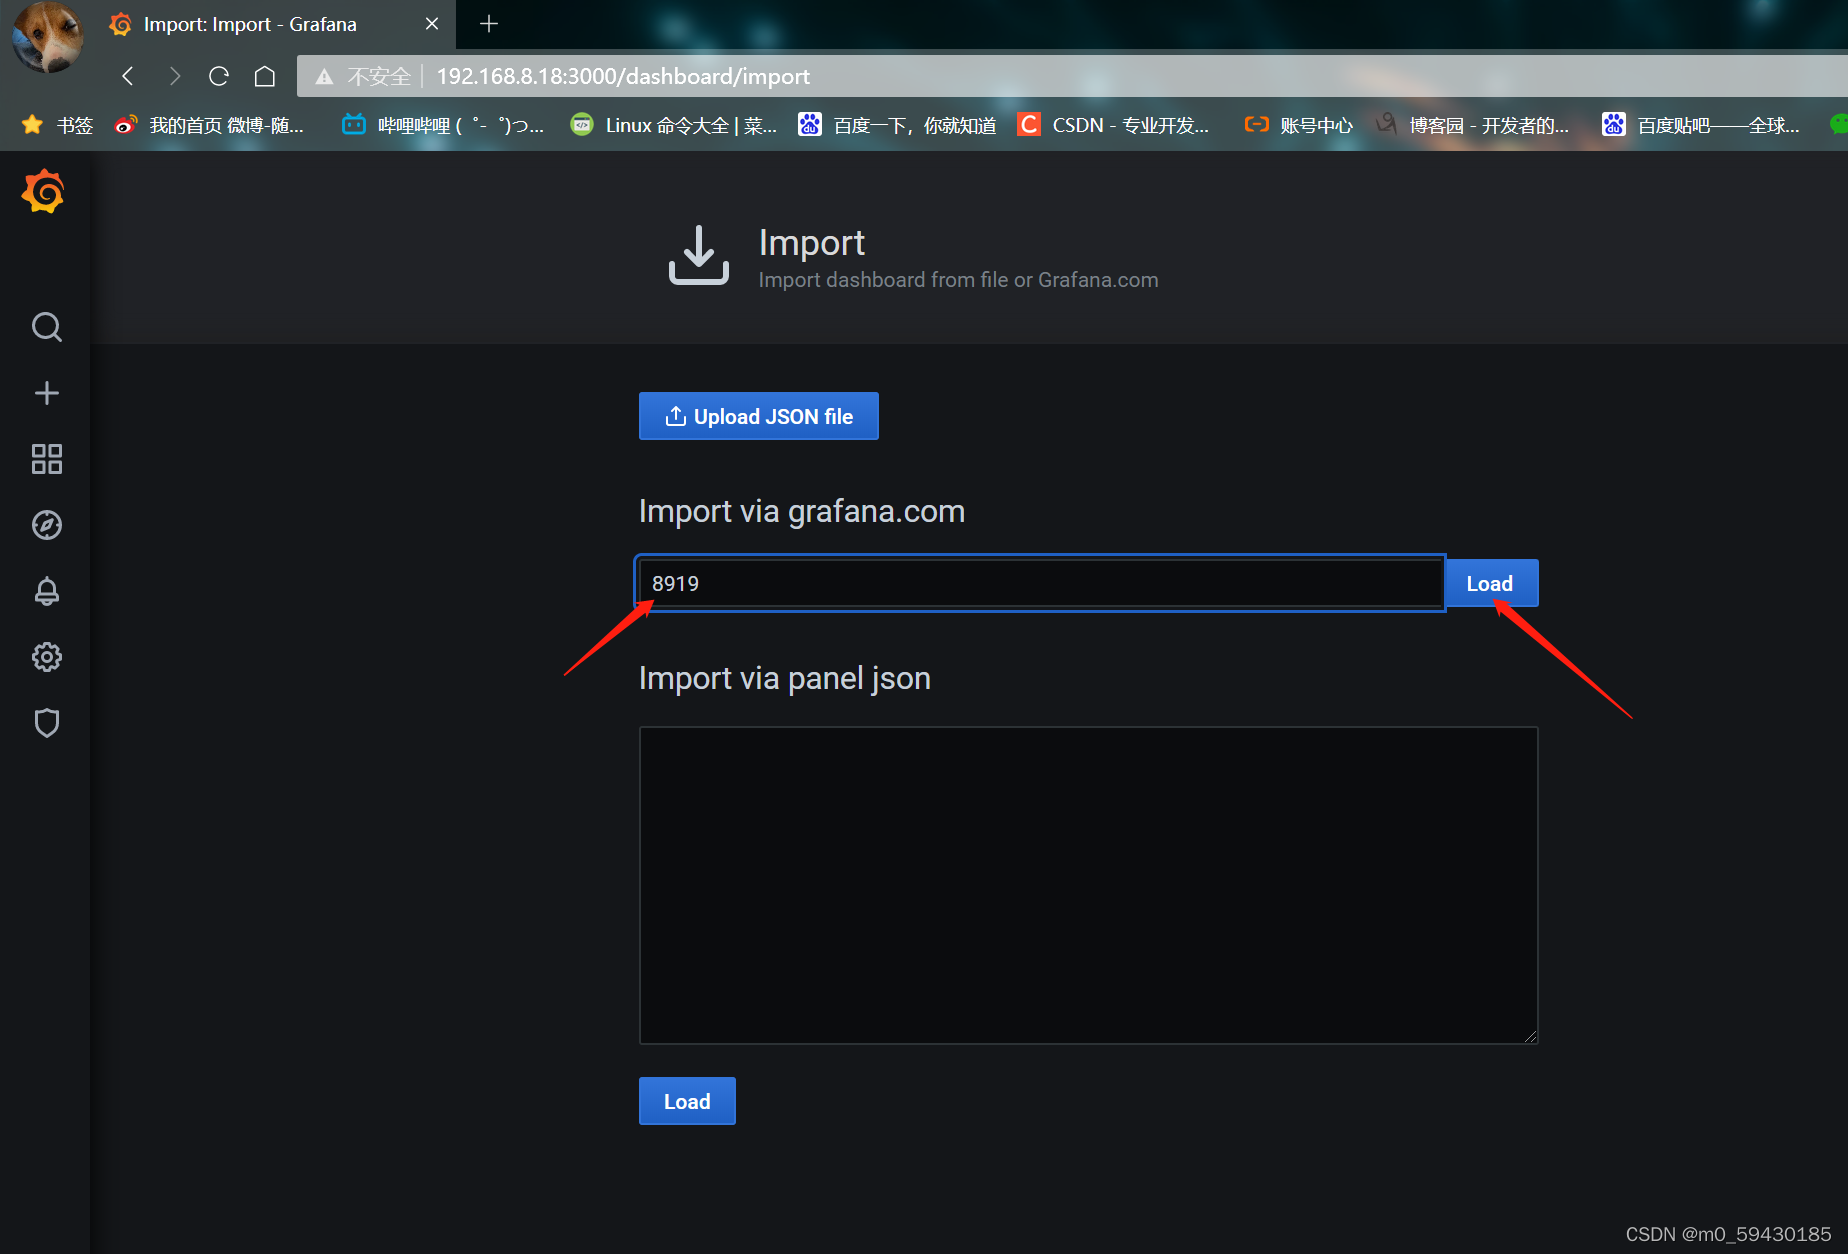Focus the grafana.com dashboard ID field
The height and width of the screenshot is (1254, 1848).
[x=1040, y=583]
